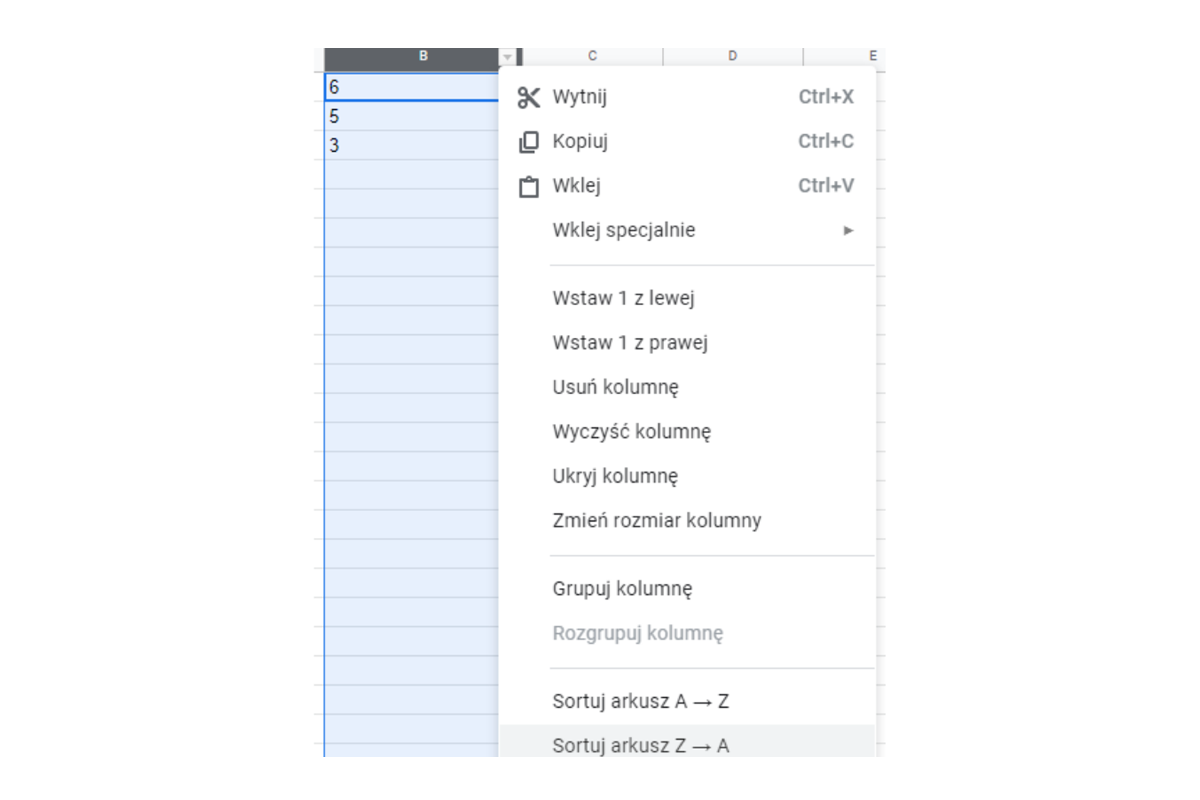Choose Wstaw 1 z prawej
The image size is (1200, 800).
click(630, 343)
